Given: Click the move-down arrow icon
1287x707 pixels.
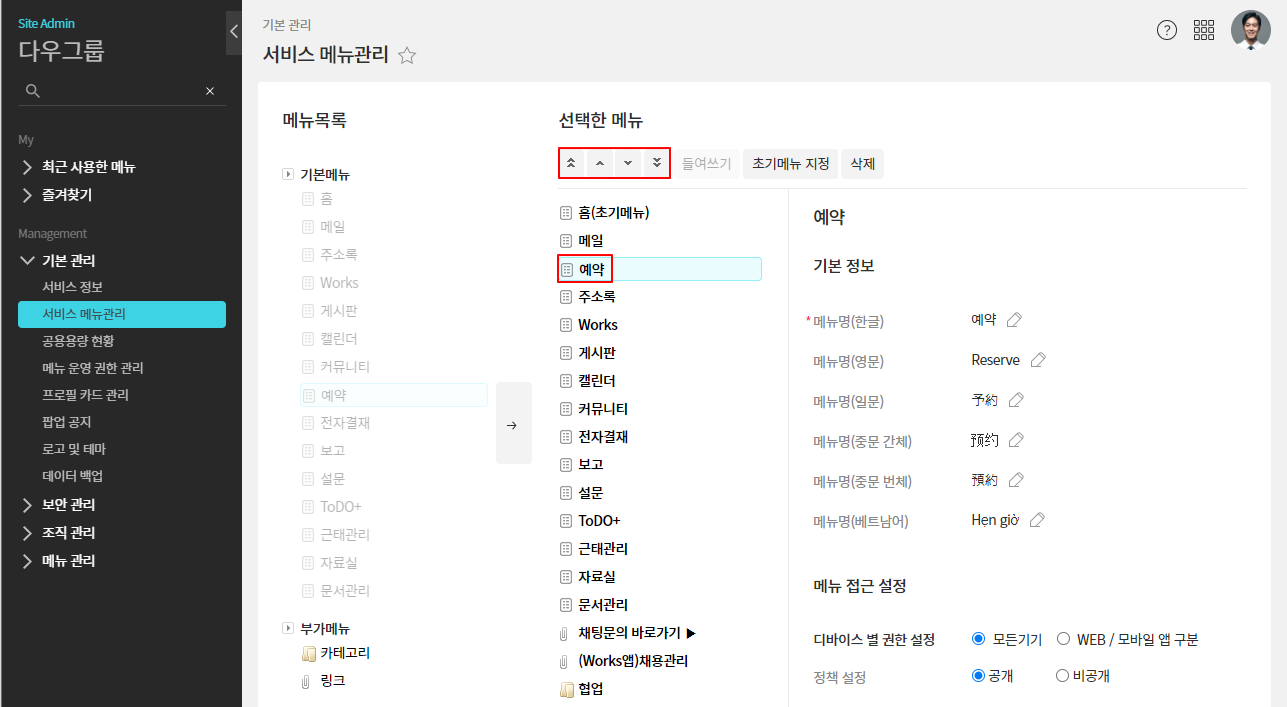Looking at the screenshot, I should pyautogui.click(x=628, y=163).
